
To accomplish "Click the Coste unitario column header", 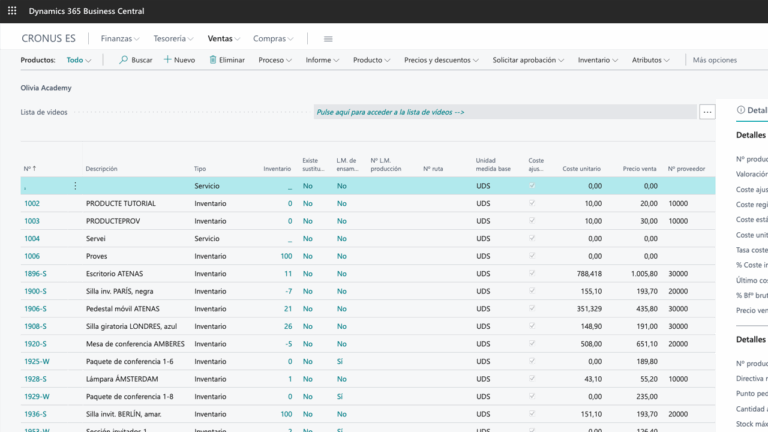I will tap(581, 168).
